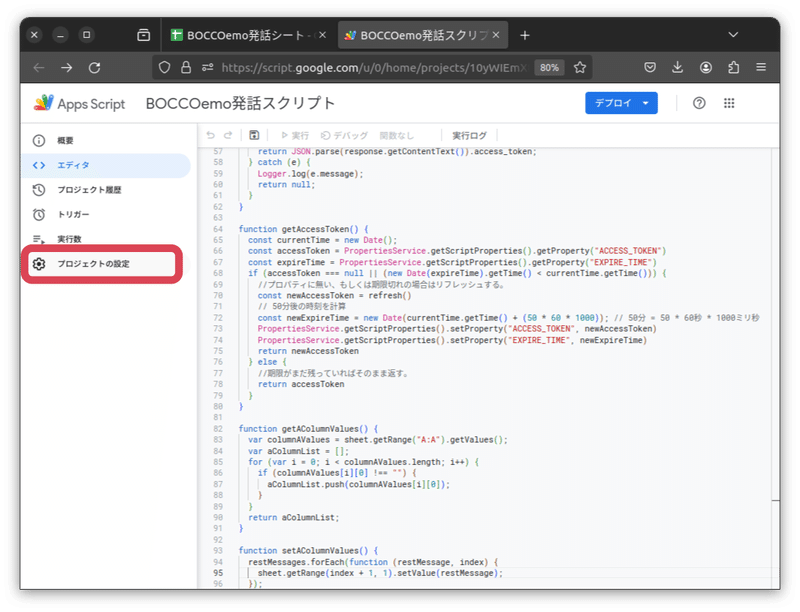
Task: Switch to BOCCOemo発話シート browser tab
Action: pyautogui.click(x=246, y=35)
